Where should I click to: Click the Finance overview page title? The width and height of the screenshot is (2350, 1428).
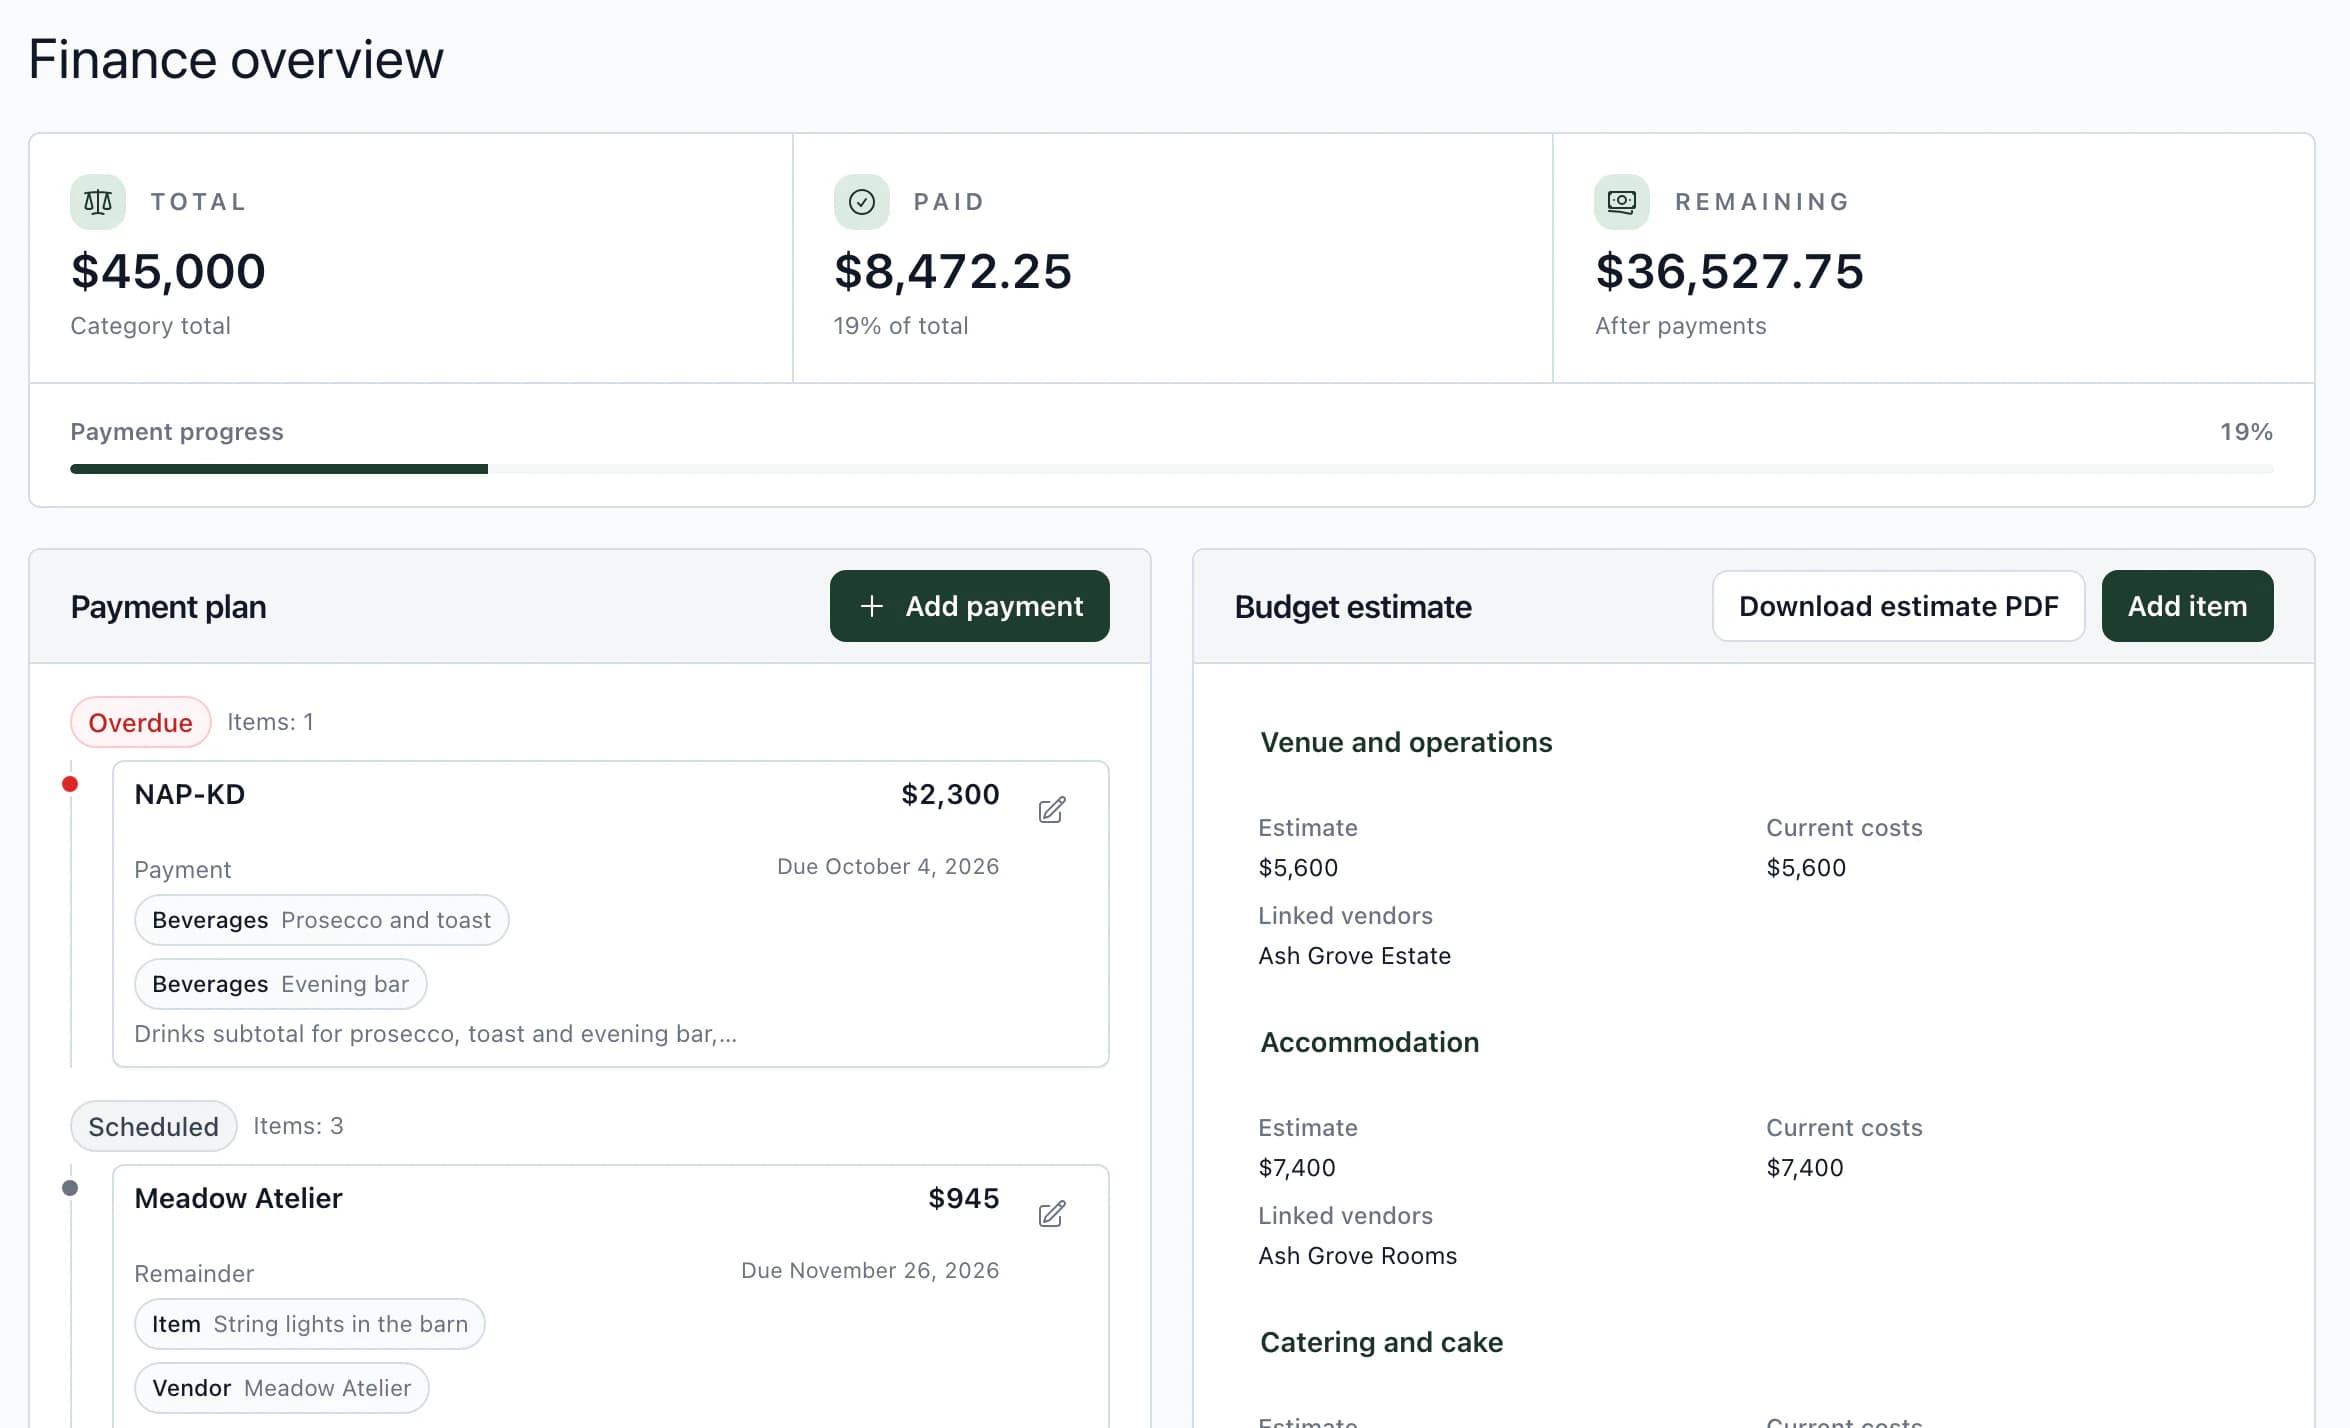[x=236, y=59]
